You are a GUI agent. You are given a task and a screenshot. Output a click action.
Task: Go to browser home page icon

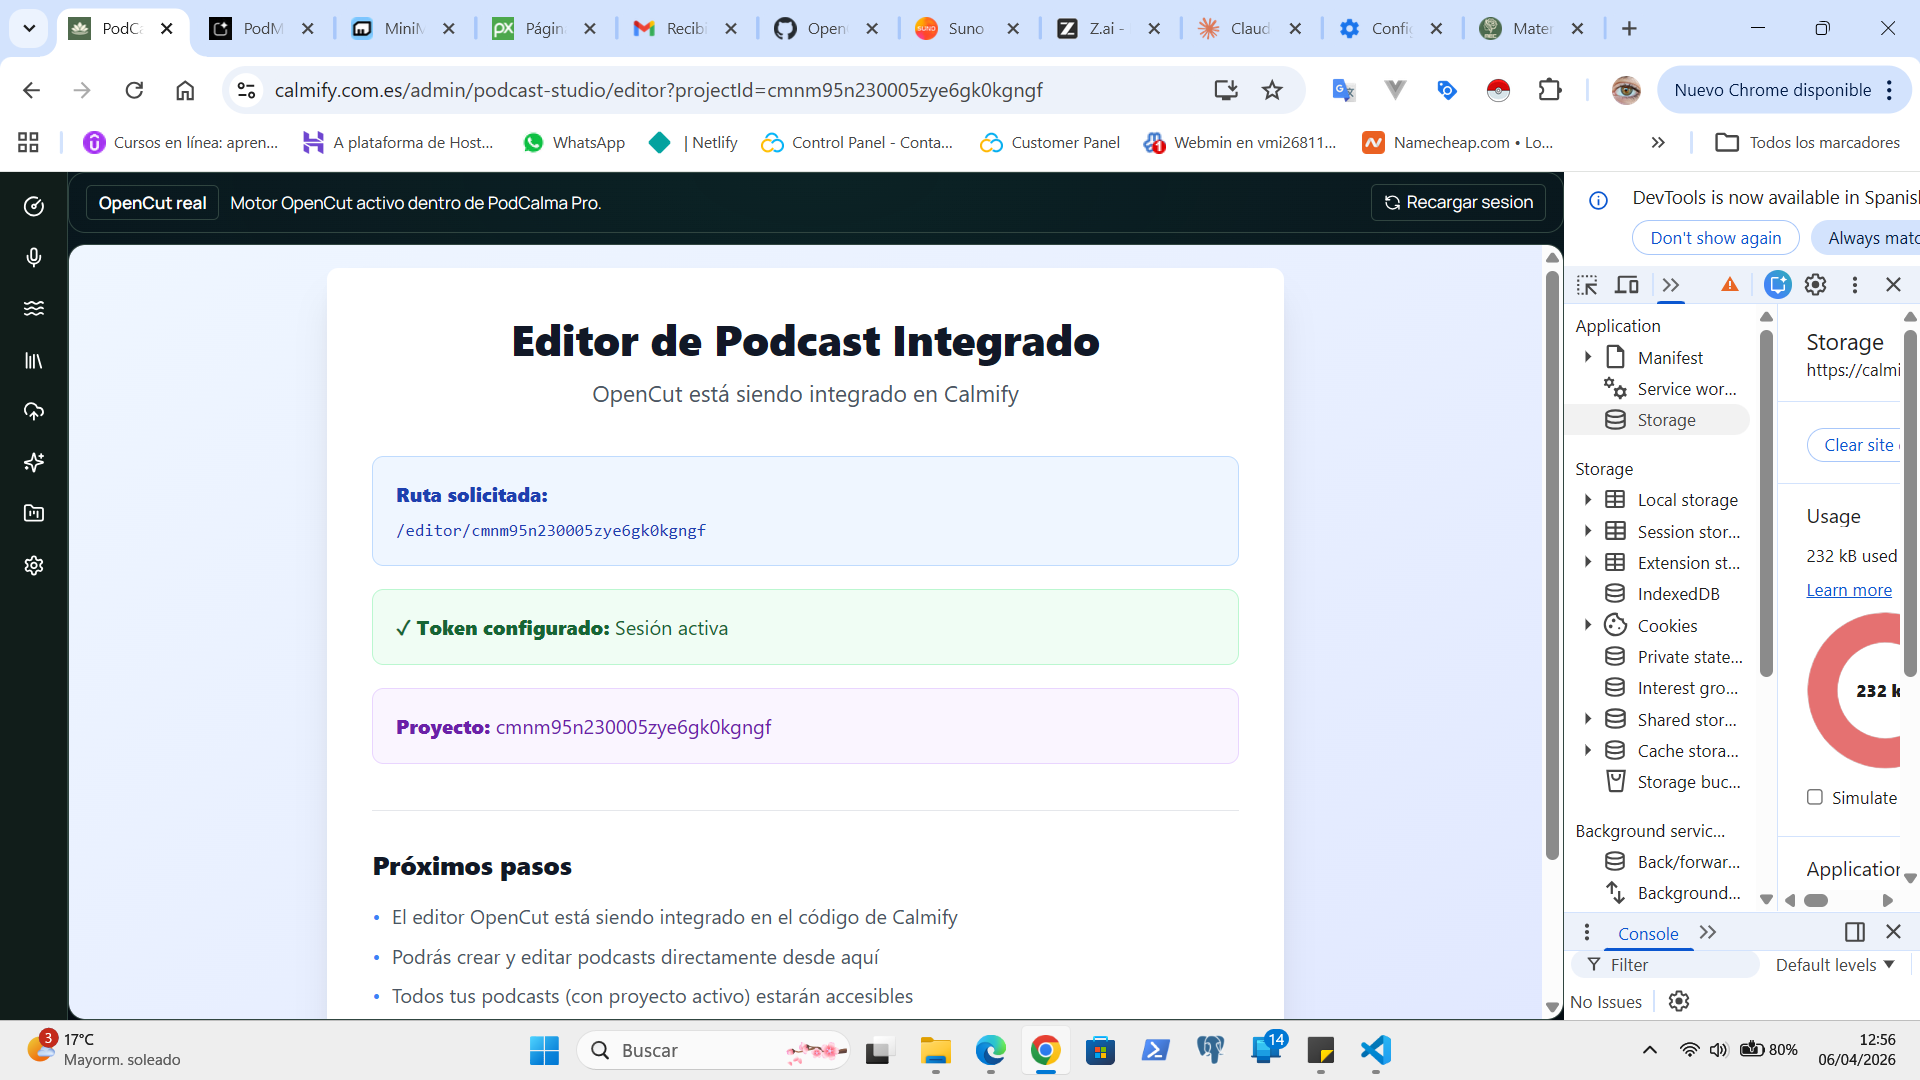coord(185,90)
